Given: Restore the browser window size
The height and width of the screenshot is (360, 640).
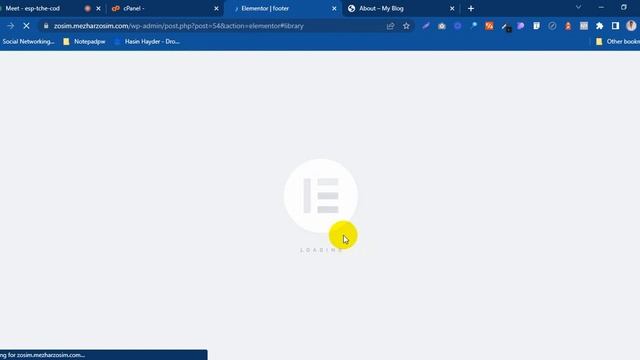Looking at the screenshot, I should tap(624, 7).
